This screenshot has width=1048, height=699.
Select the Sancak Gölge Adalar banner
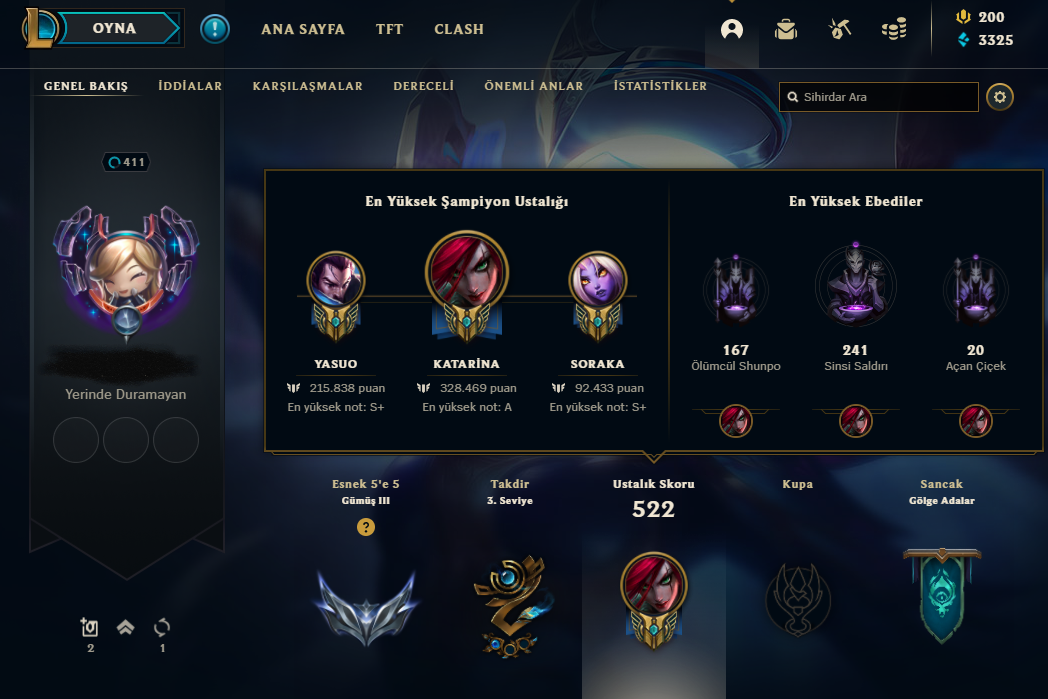(942, 595)
